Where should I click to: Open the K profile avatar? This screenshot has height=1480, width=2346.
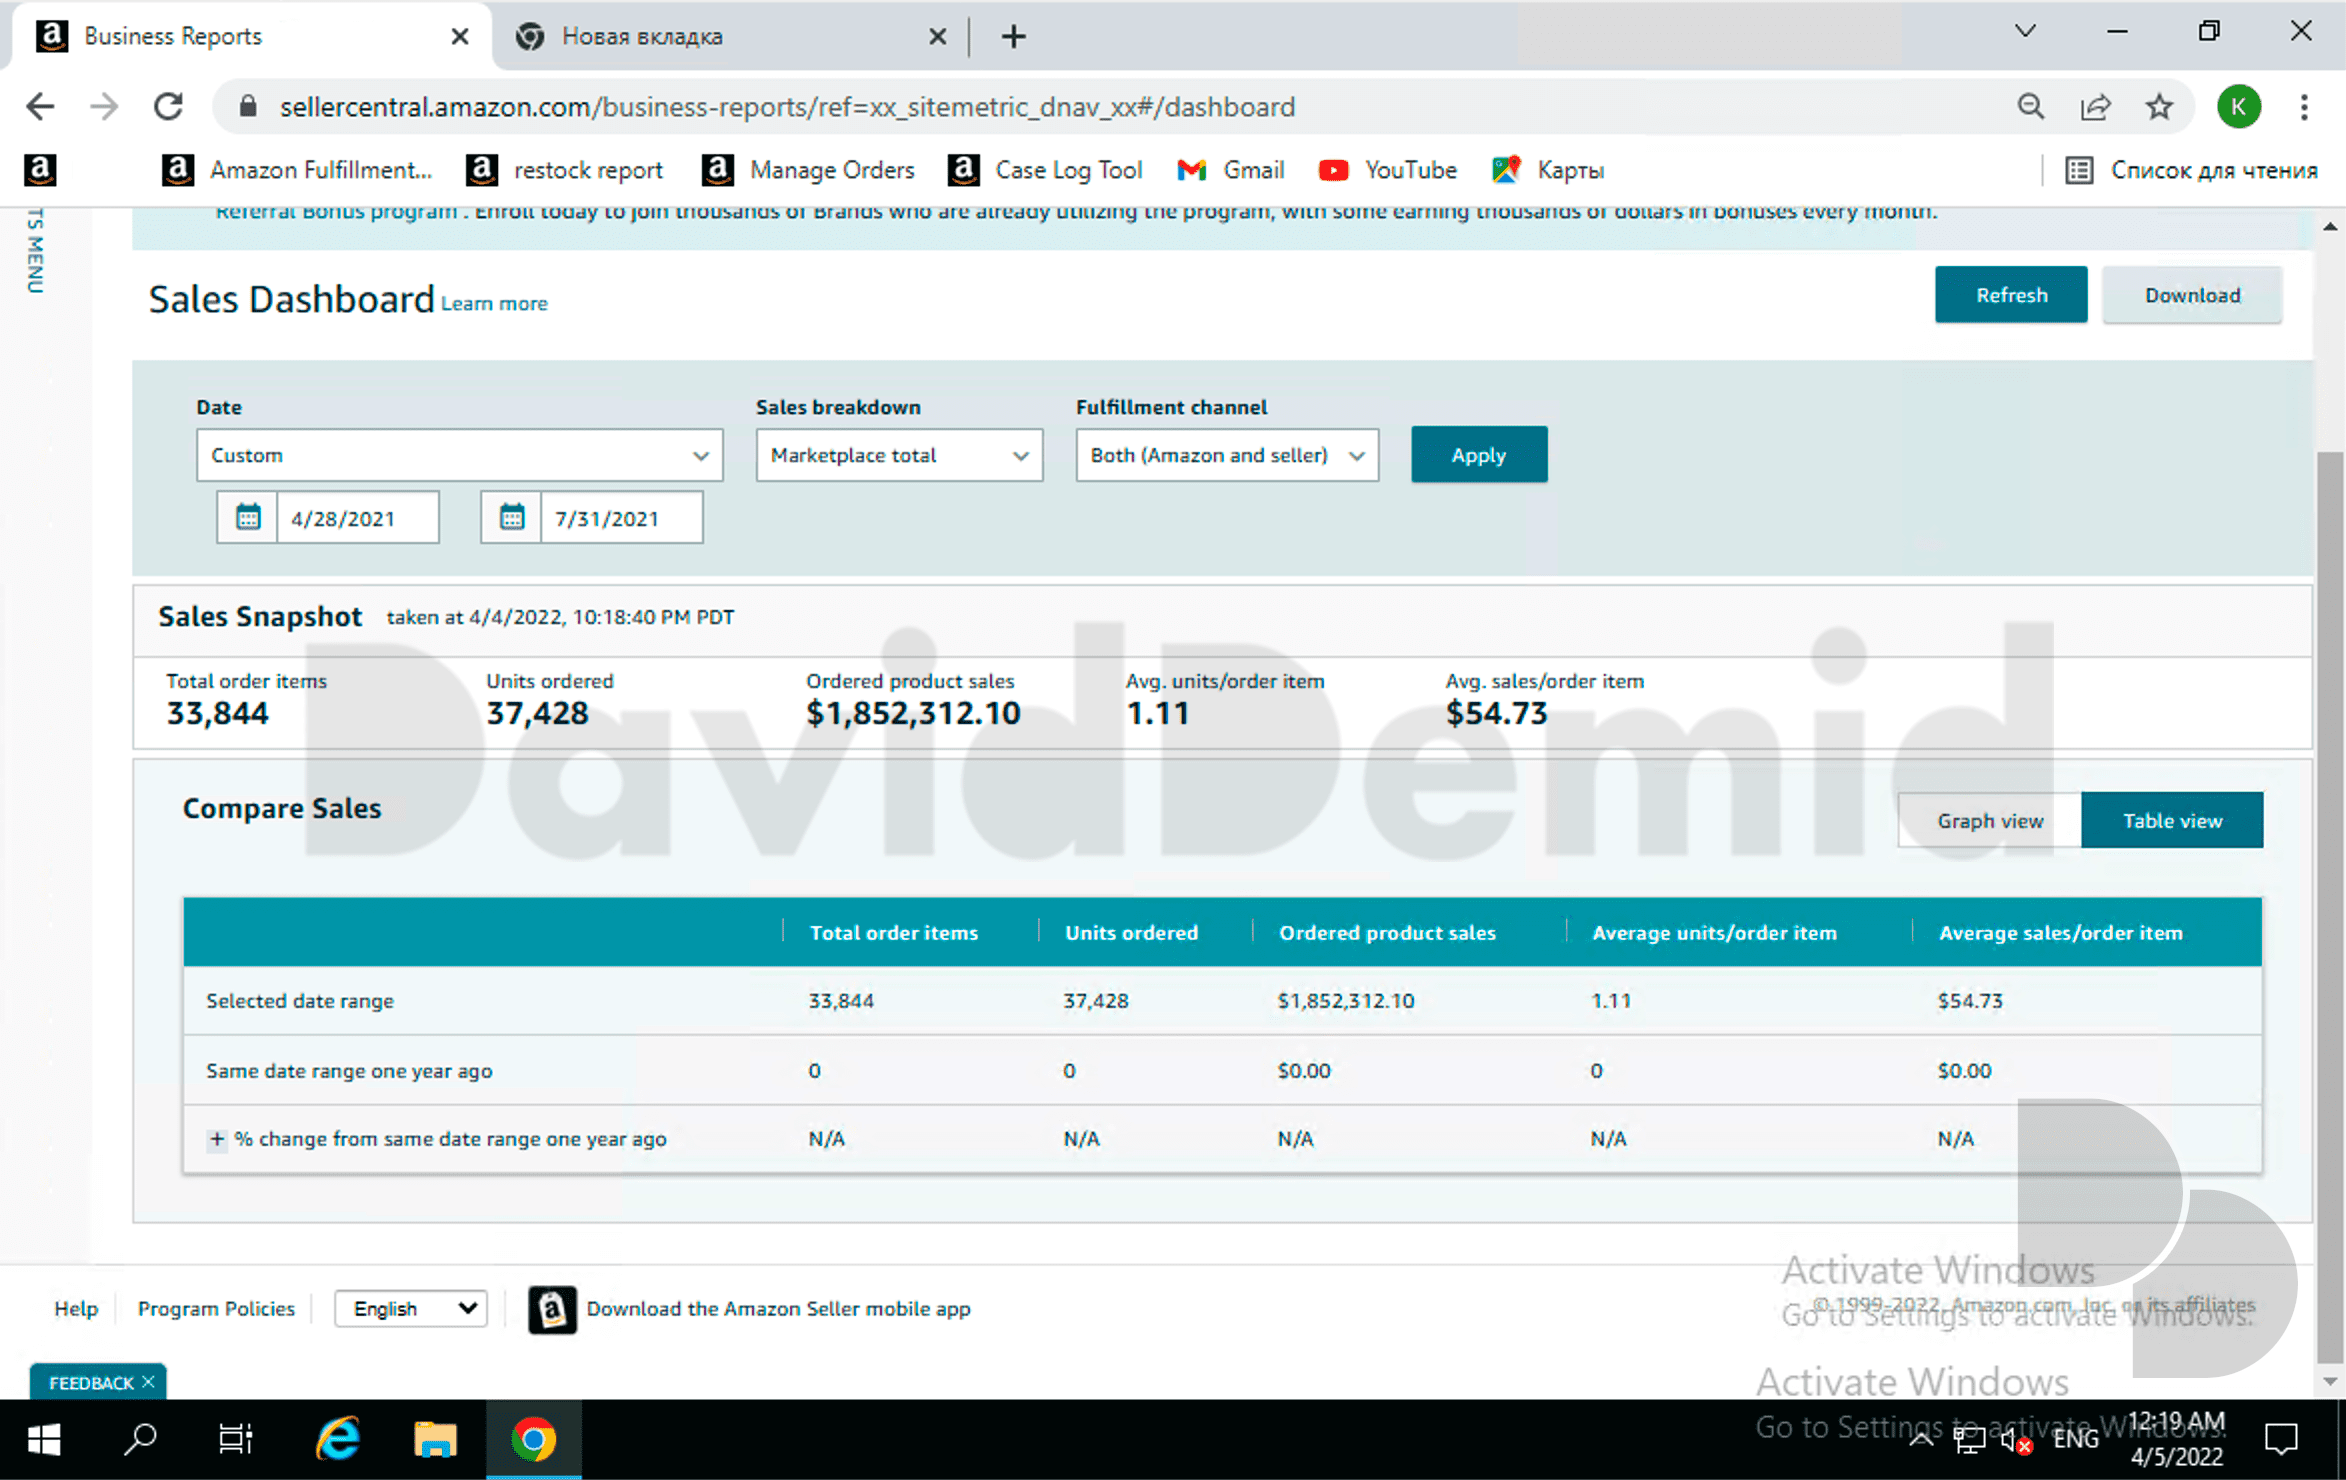(x=2239, y=107)
